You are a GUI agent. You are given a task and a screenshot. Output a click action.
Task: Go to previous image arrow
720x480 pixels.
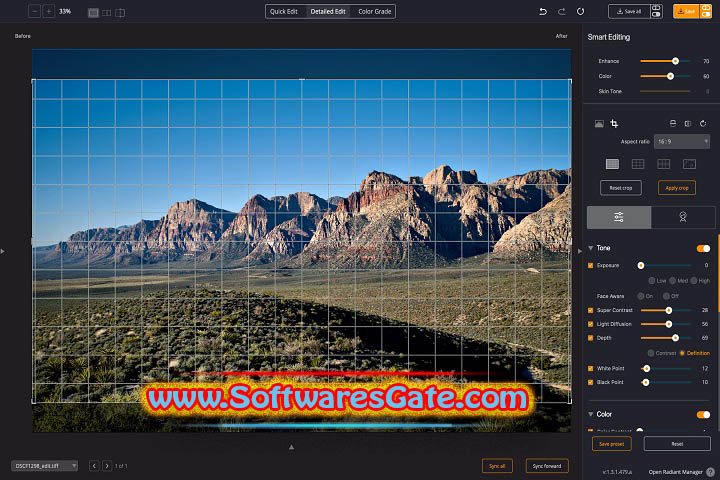coord(94,466)
